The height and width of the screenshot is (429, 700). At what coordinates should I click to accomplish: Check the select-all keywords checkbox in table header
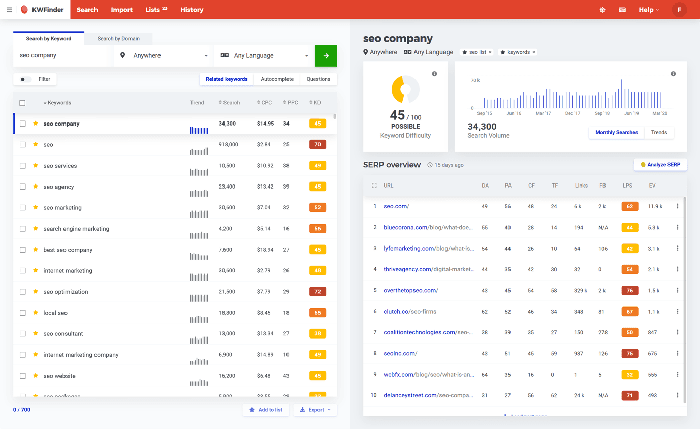pos(22,102)
